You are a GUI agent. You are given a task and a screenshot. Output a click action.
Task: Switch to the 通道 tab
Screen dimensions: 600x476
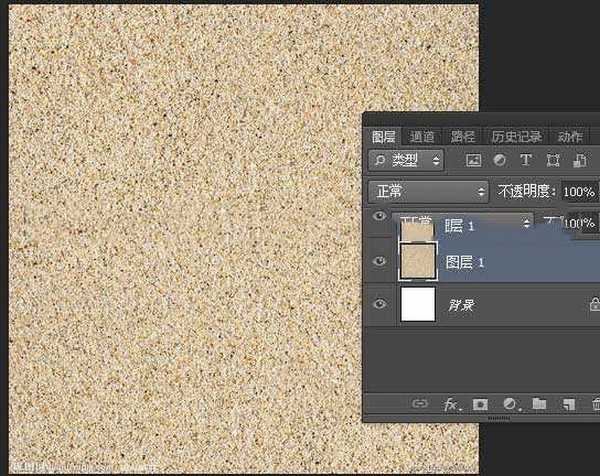tap(422, 137)
